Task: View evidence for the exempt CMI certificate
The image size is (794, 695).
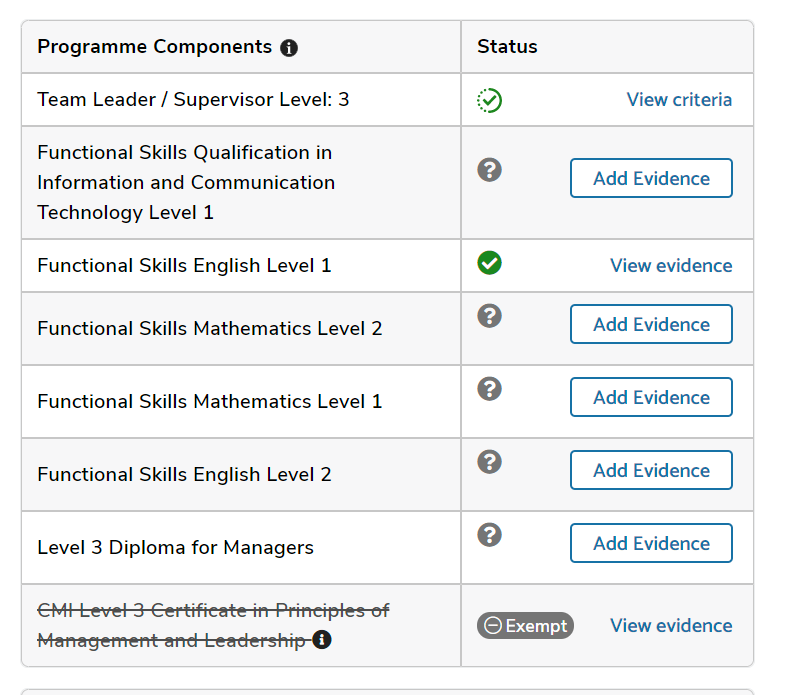Action: click(671, 626)
